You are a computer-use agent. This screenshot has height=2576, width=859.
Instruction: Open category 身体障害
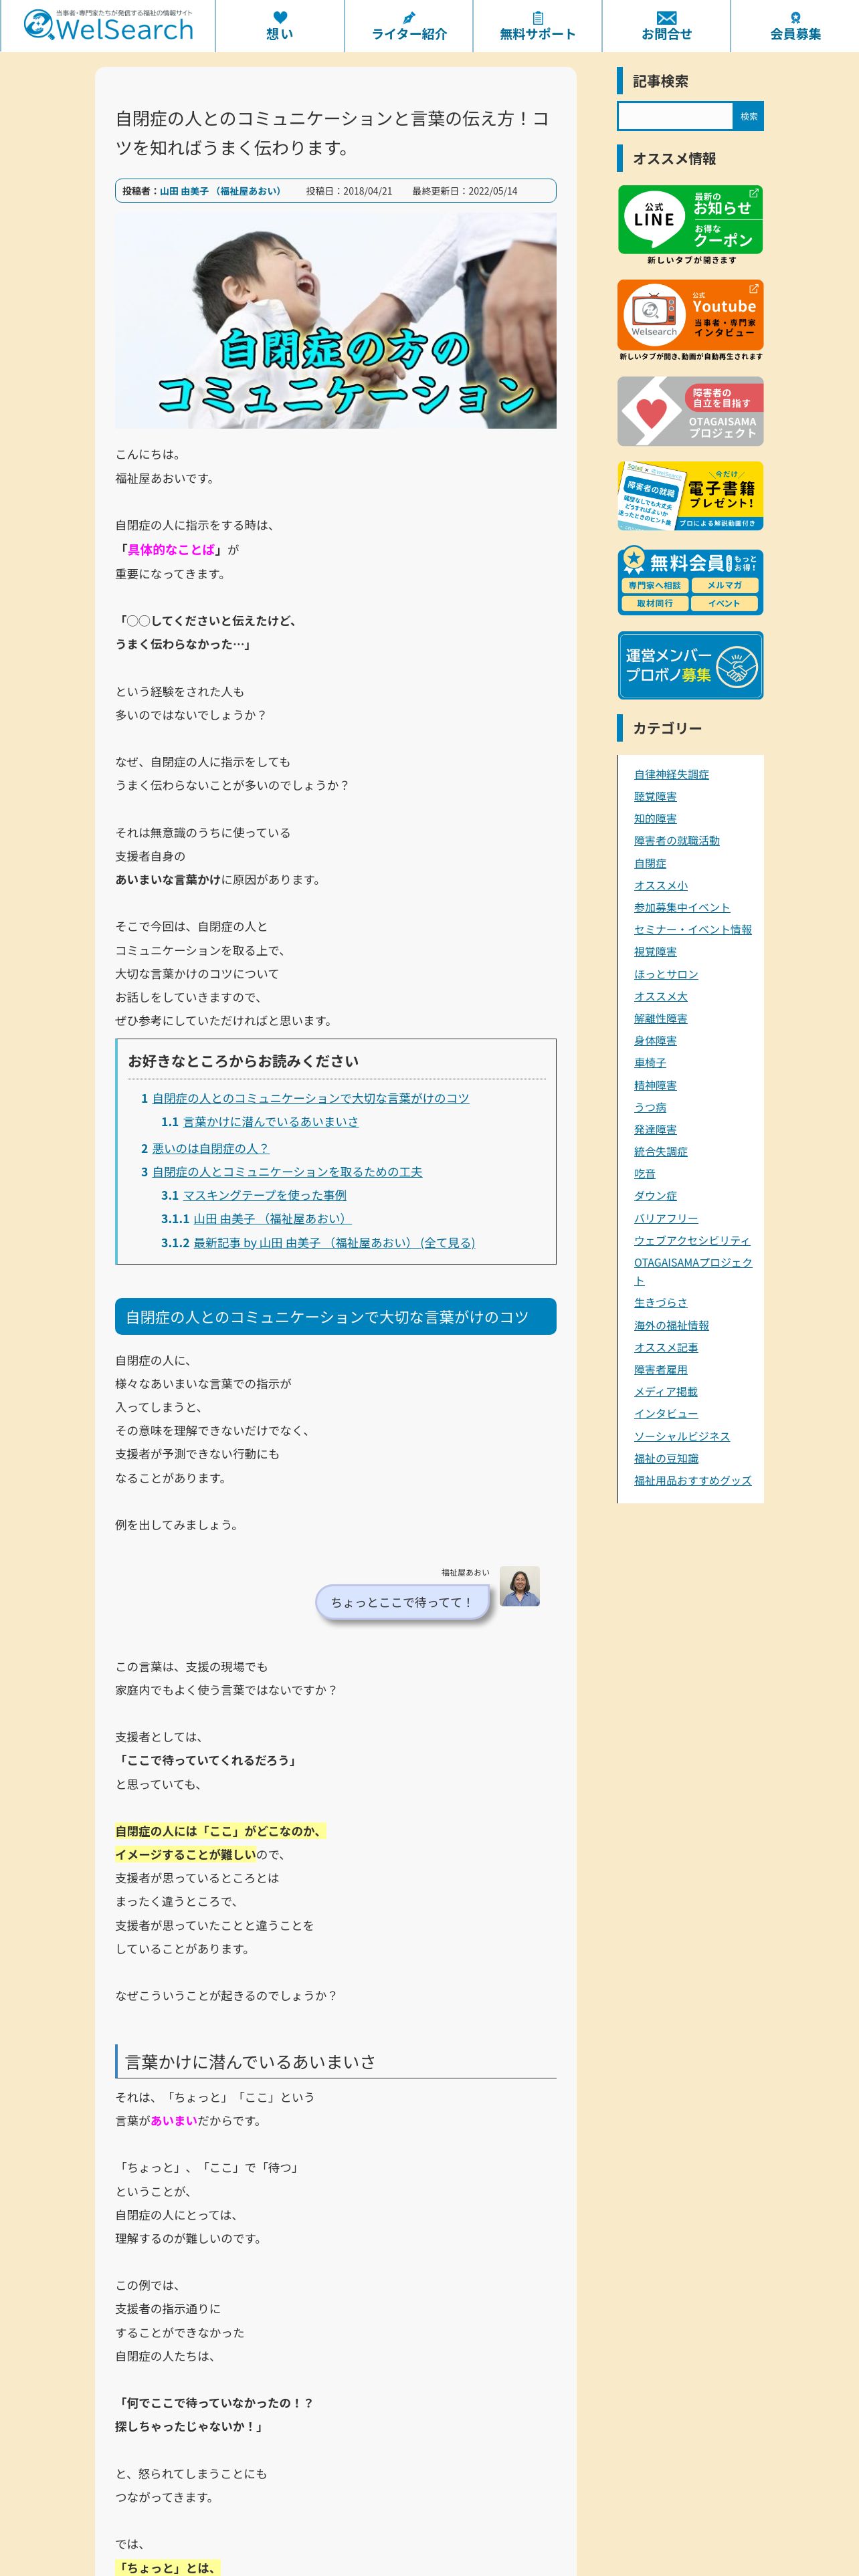pos(655,1041)
